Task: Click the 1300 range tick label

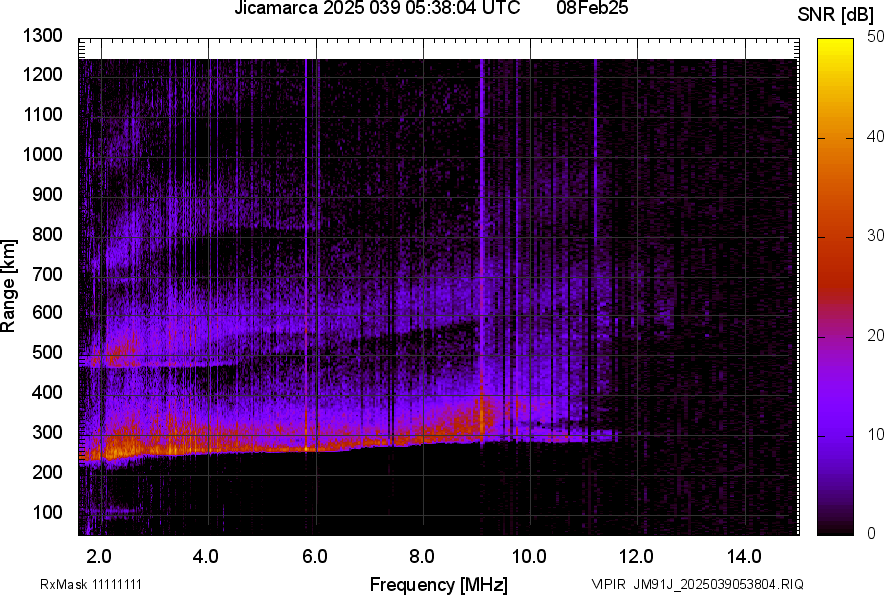Action: (x=42, y=36)
